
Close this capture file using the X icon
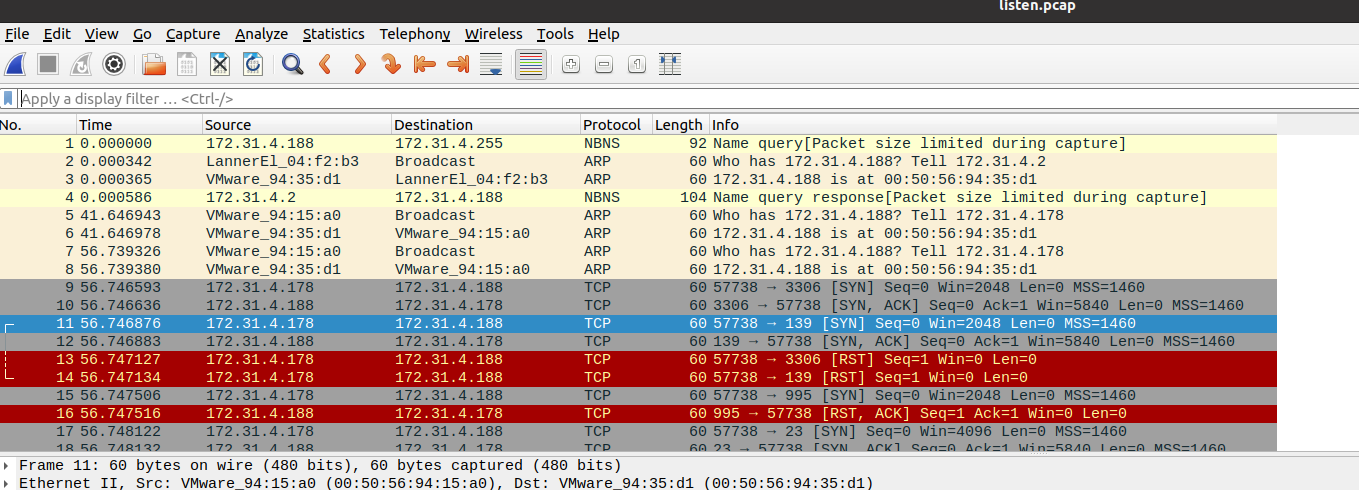click(x=220, y=65)
